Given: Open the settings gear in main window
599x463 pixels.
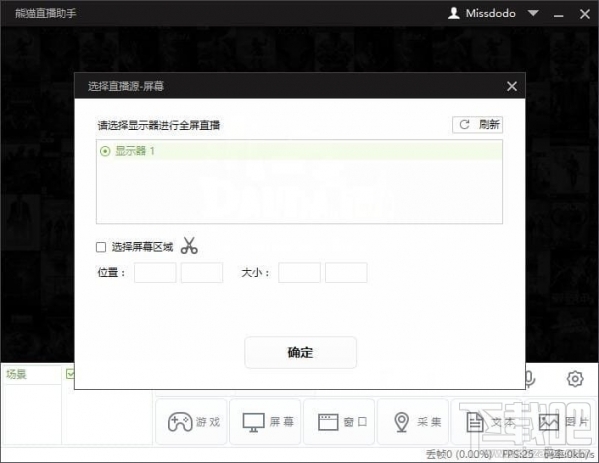Looking at the screenshot, I should click(x=575, y=379).
